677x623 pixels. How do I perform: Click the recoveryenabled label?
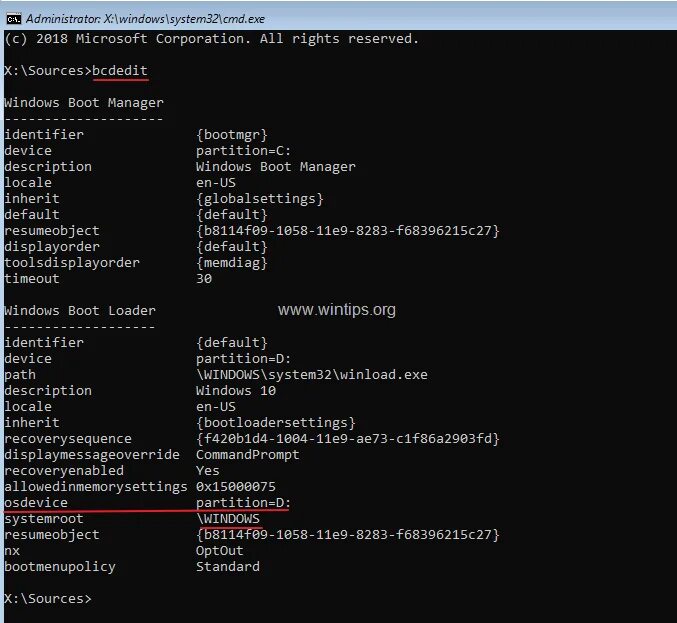point(64,471)
